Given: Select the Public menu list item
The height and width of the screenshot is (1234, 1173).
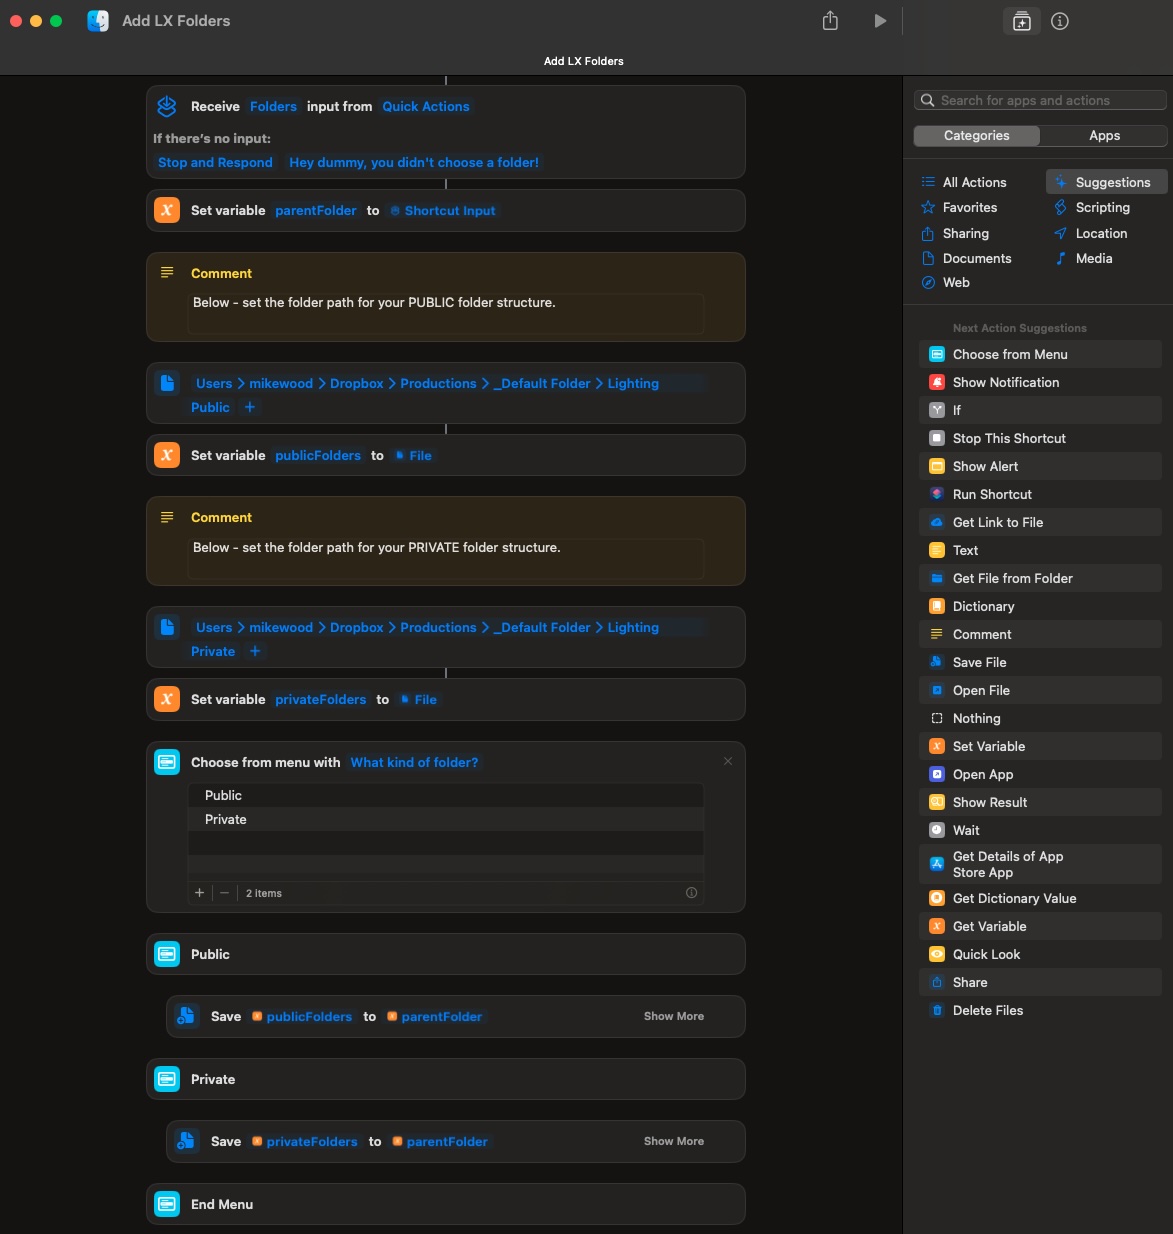Looking at the screenshot, I should tap(446, 795).
